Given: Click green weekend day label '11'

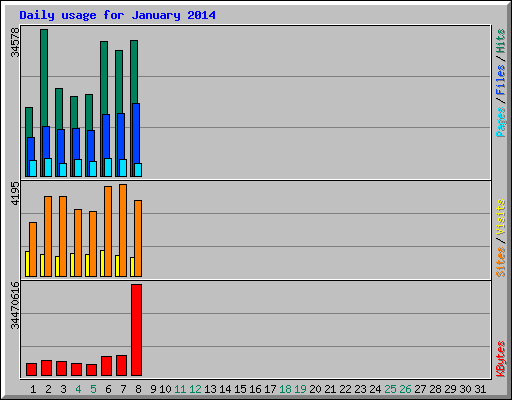Looking at the screenshot, I should point(180,389).
